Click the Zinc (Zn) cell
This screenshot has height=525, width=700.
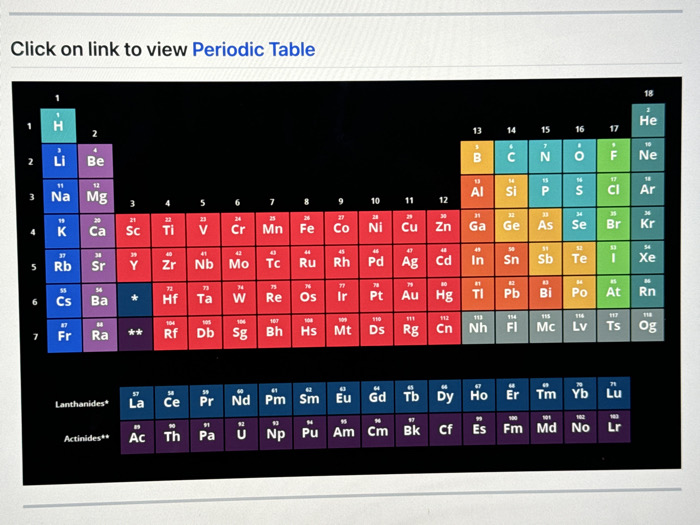point(443,227)
